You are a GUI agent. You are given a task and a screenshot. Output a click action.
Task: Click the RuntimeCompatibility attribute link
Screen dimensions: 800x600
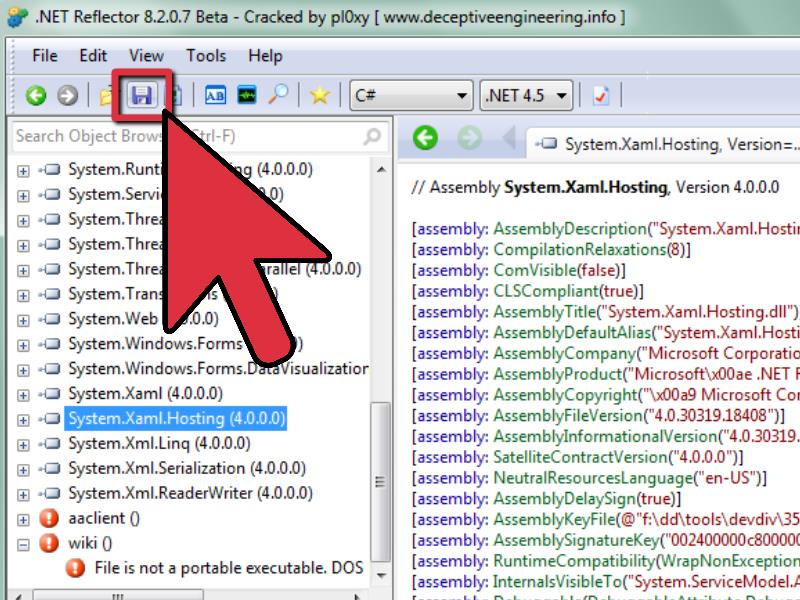coord(571,561)
